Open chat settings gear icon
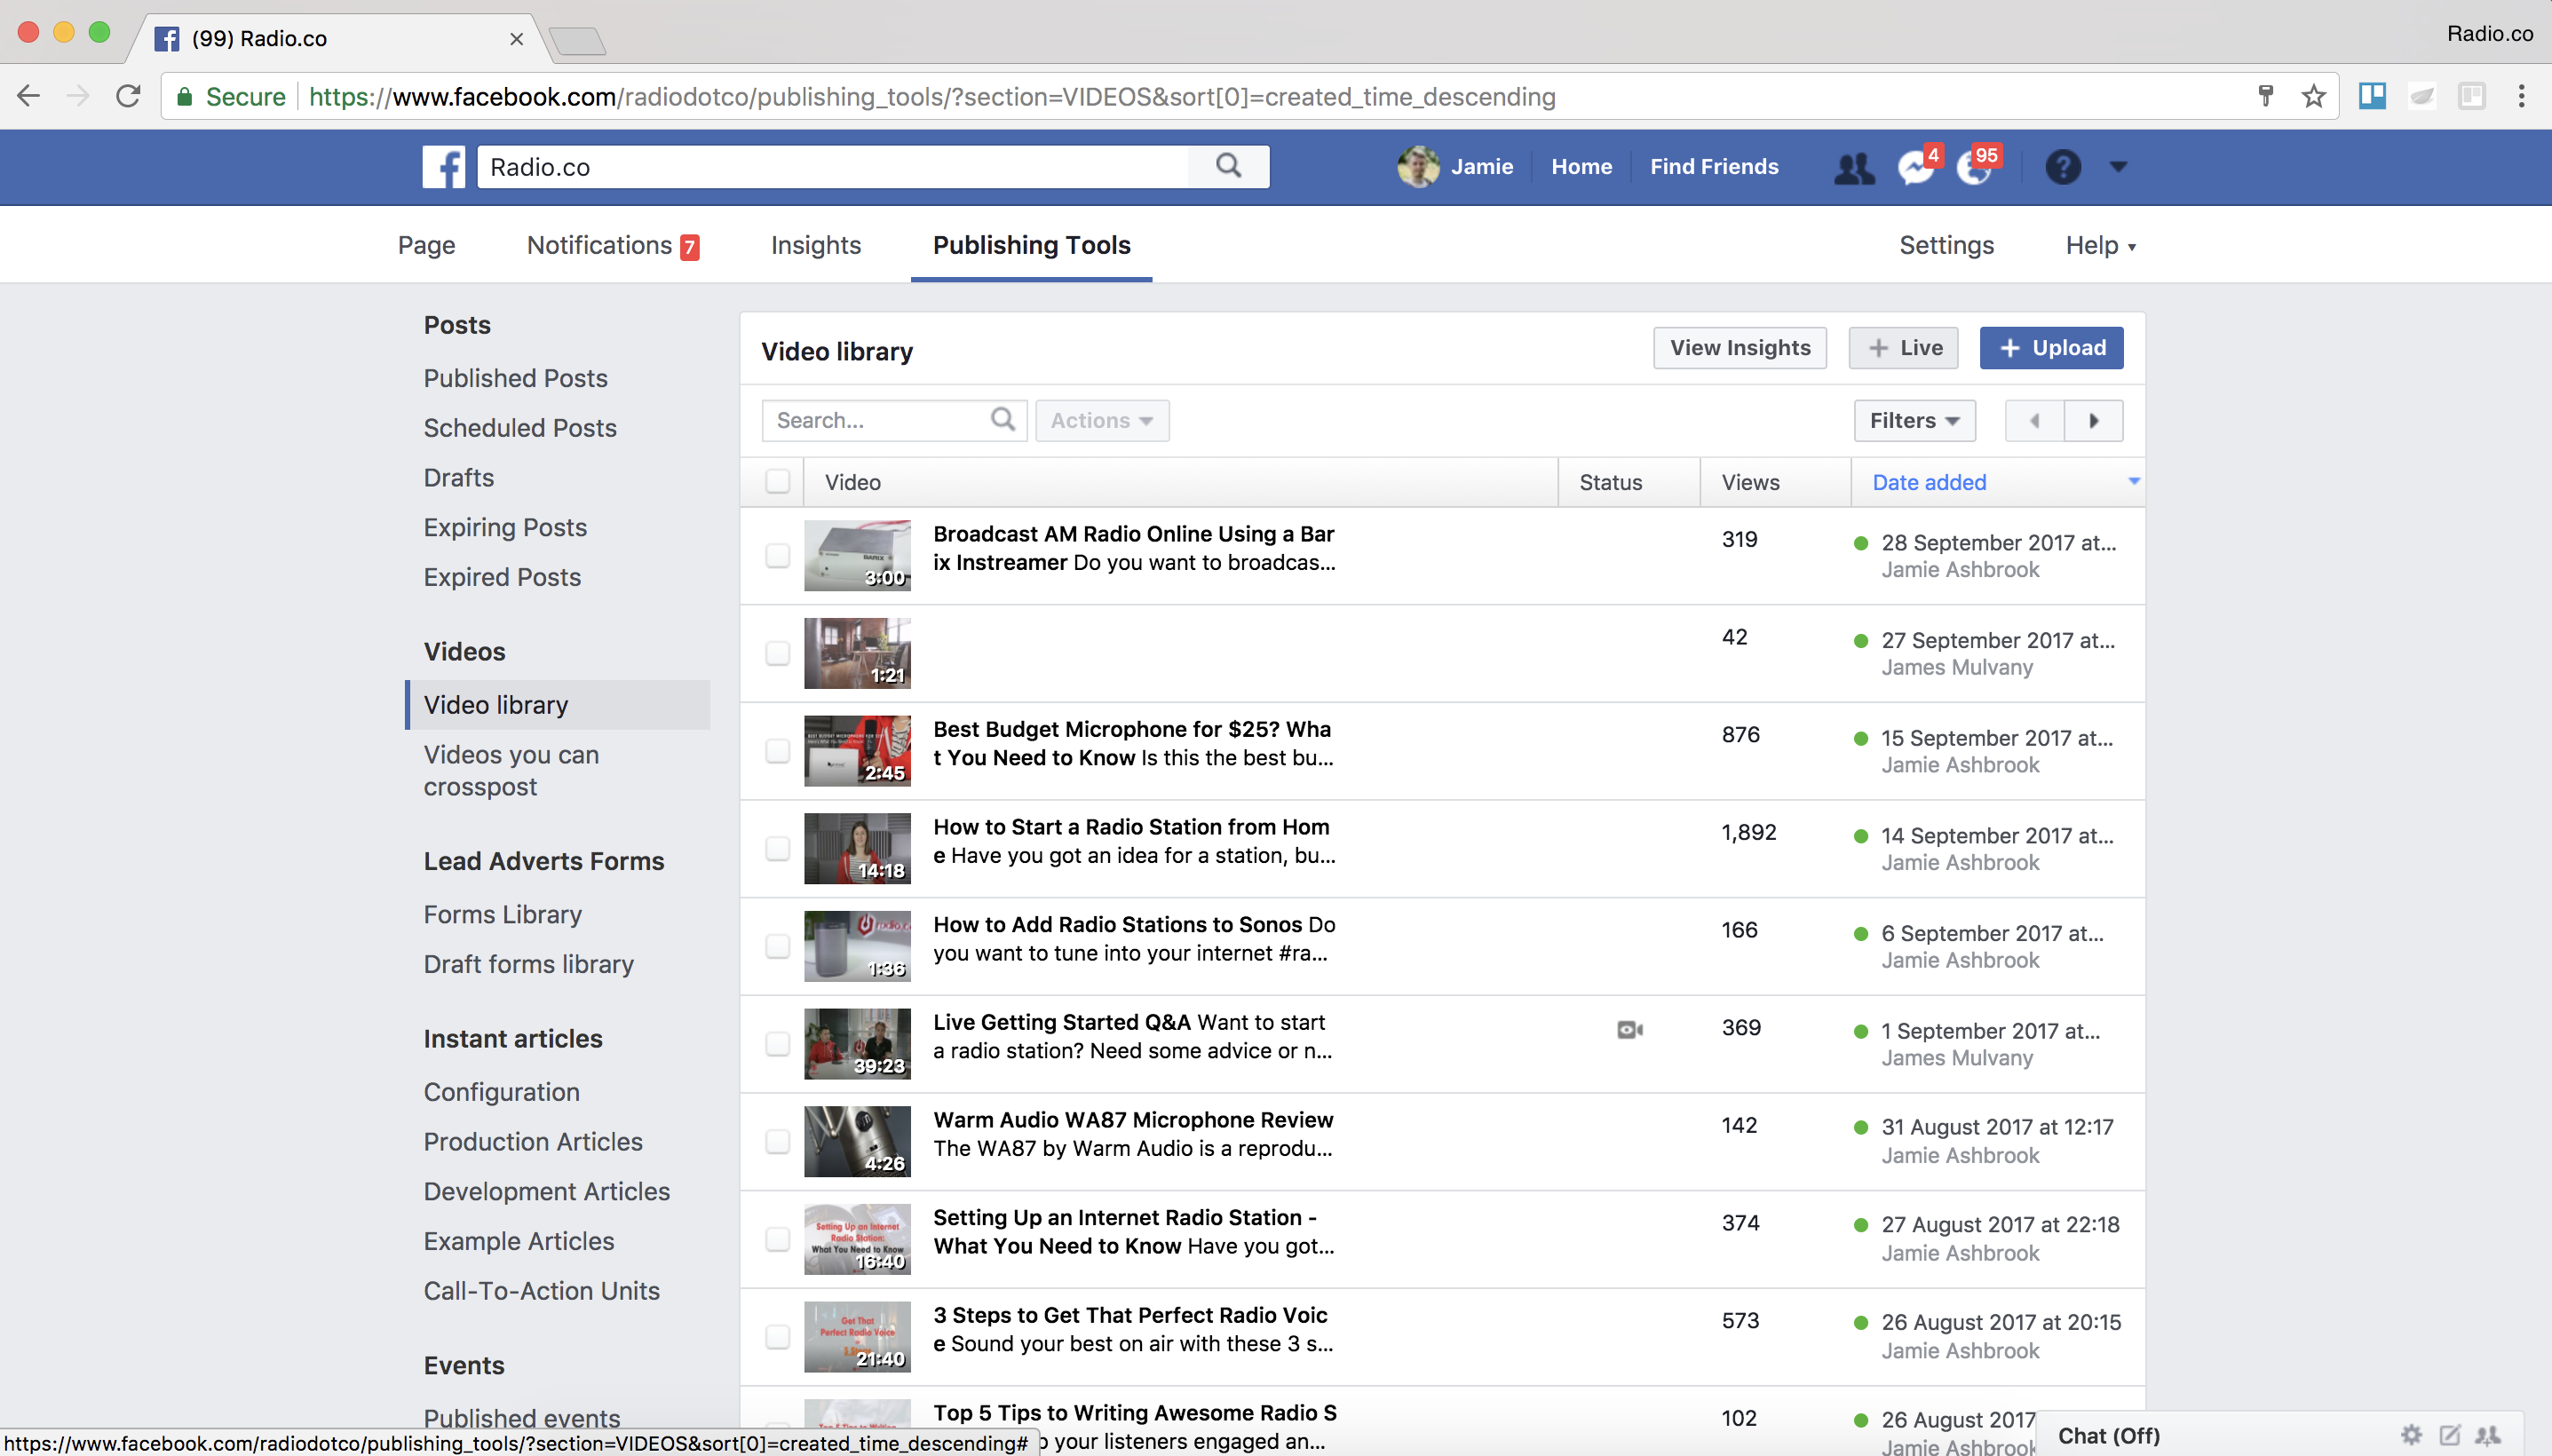Screen dimensions: 2552x1456 [2411, 1435]
